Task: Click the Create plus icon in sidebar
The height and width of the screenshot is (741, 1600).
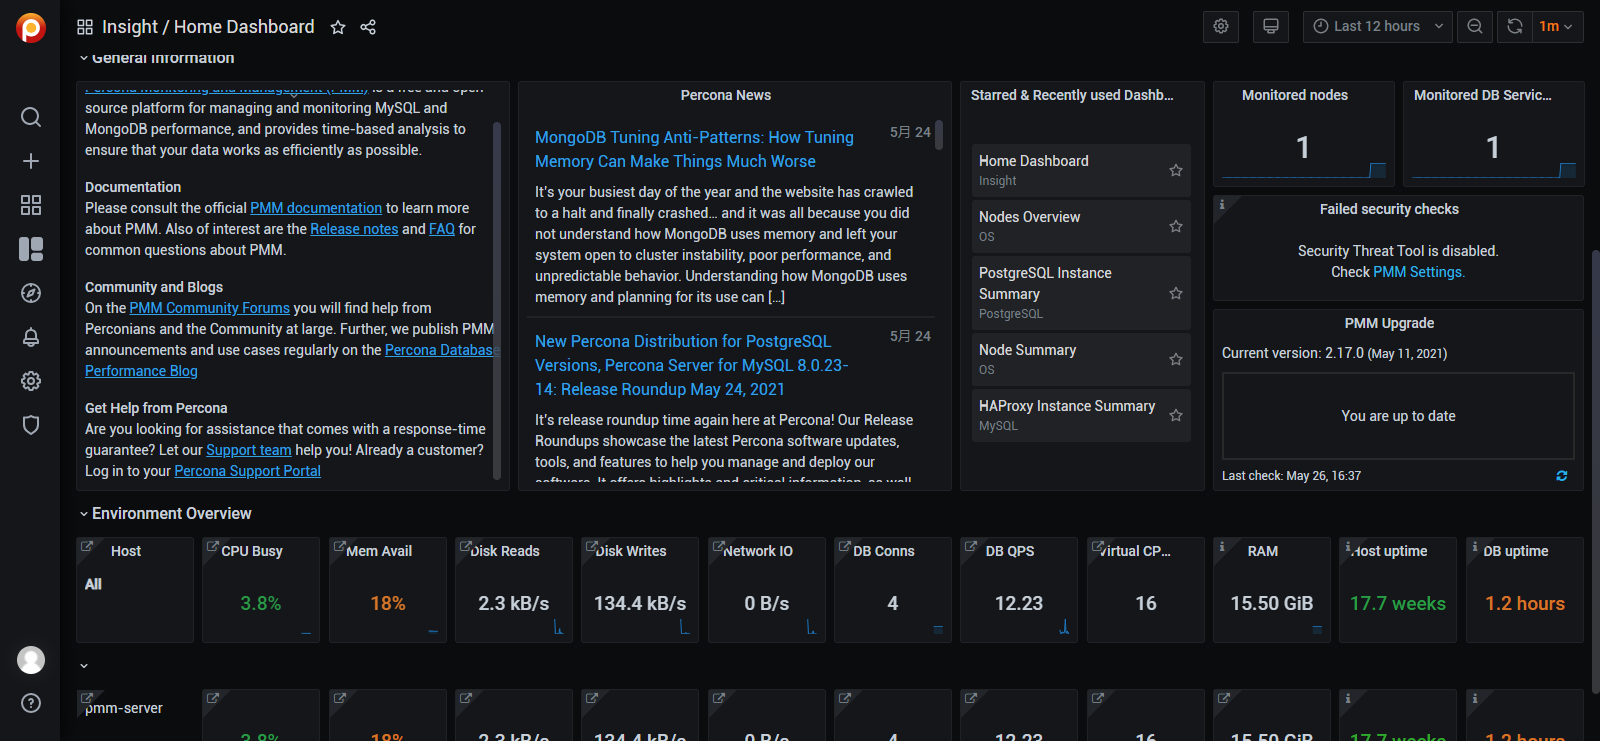Action: (x=31, y=161)
